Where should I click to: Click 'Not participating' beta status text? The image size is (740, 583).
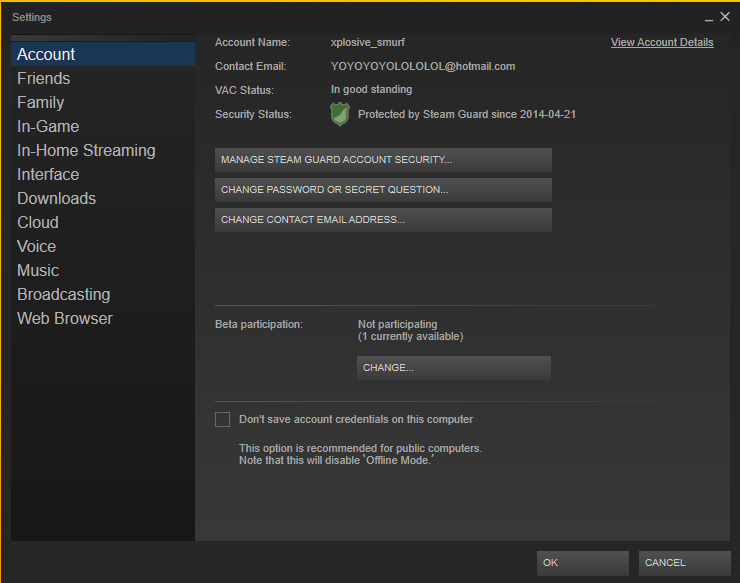tap(397, 324)
